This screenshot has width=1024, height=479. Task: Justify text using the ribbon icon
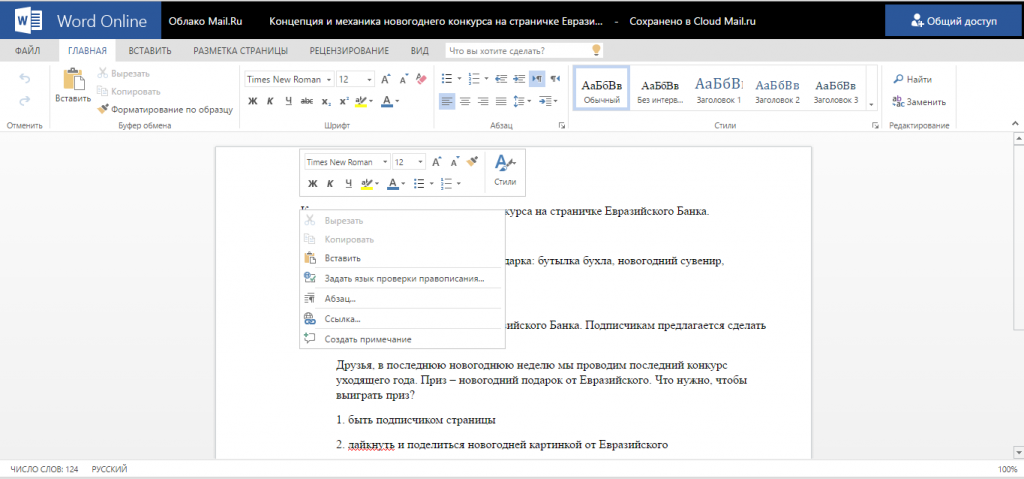(501, 101)
